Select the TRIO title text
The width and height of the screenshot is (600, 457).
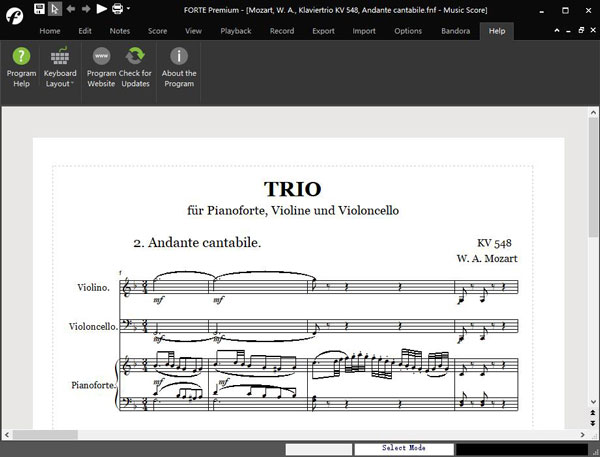coord(293,189)
